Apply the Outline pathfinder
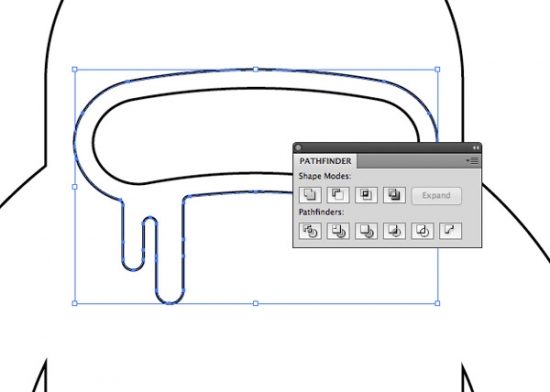550x392 pixels. point(422,231)
